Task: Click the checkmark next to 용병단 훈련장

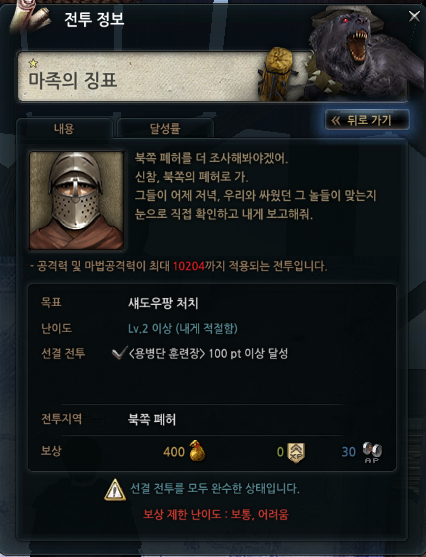Action: click(119, 353)
